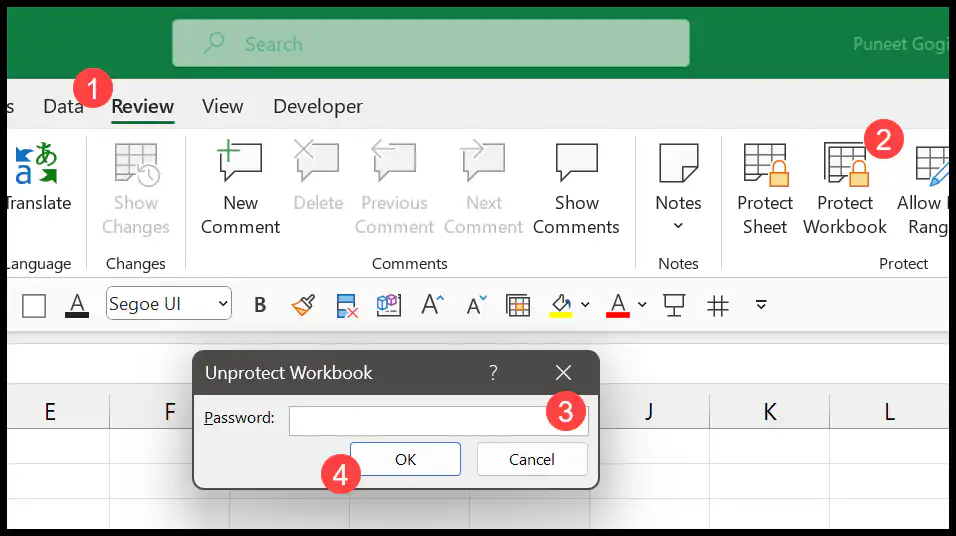Click the dialog Help question mark
The image size is (956, 536).
coord(493,373)
